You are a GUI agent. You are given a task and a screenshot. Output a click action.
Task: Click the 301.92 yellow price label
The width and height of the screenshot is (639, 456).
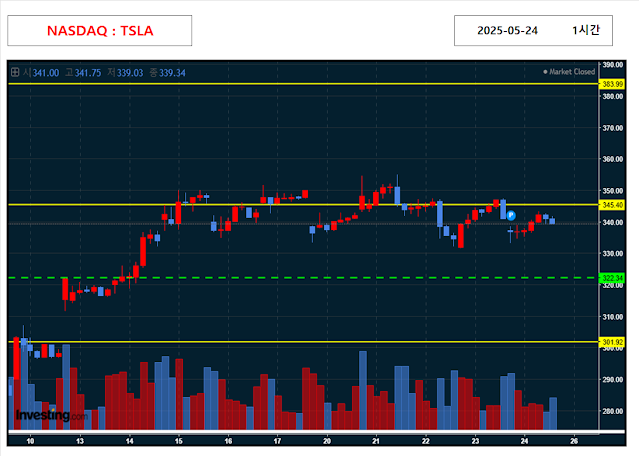click(x=612, y=342)
